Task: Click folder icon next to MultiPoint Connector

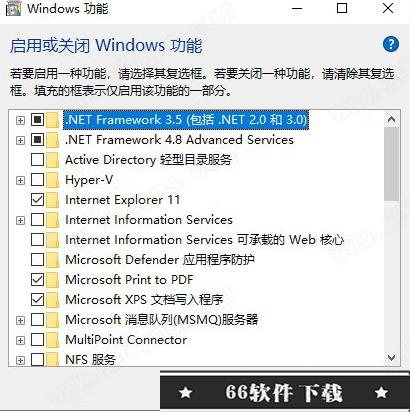Action: 52,340
